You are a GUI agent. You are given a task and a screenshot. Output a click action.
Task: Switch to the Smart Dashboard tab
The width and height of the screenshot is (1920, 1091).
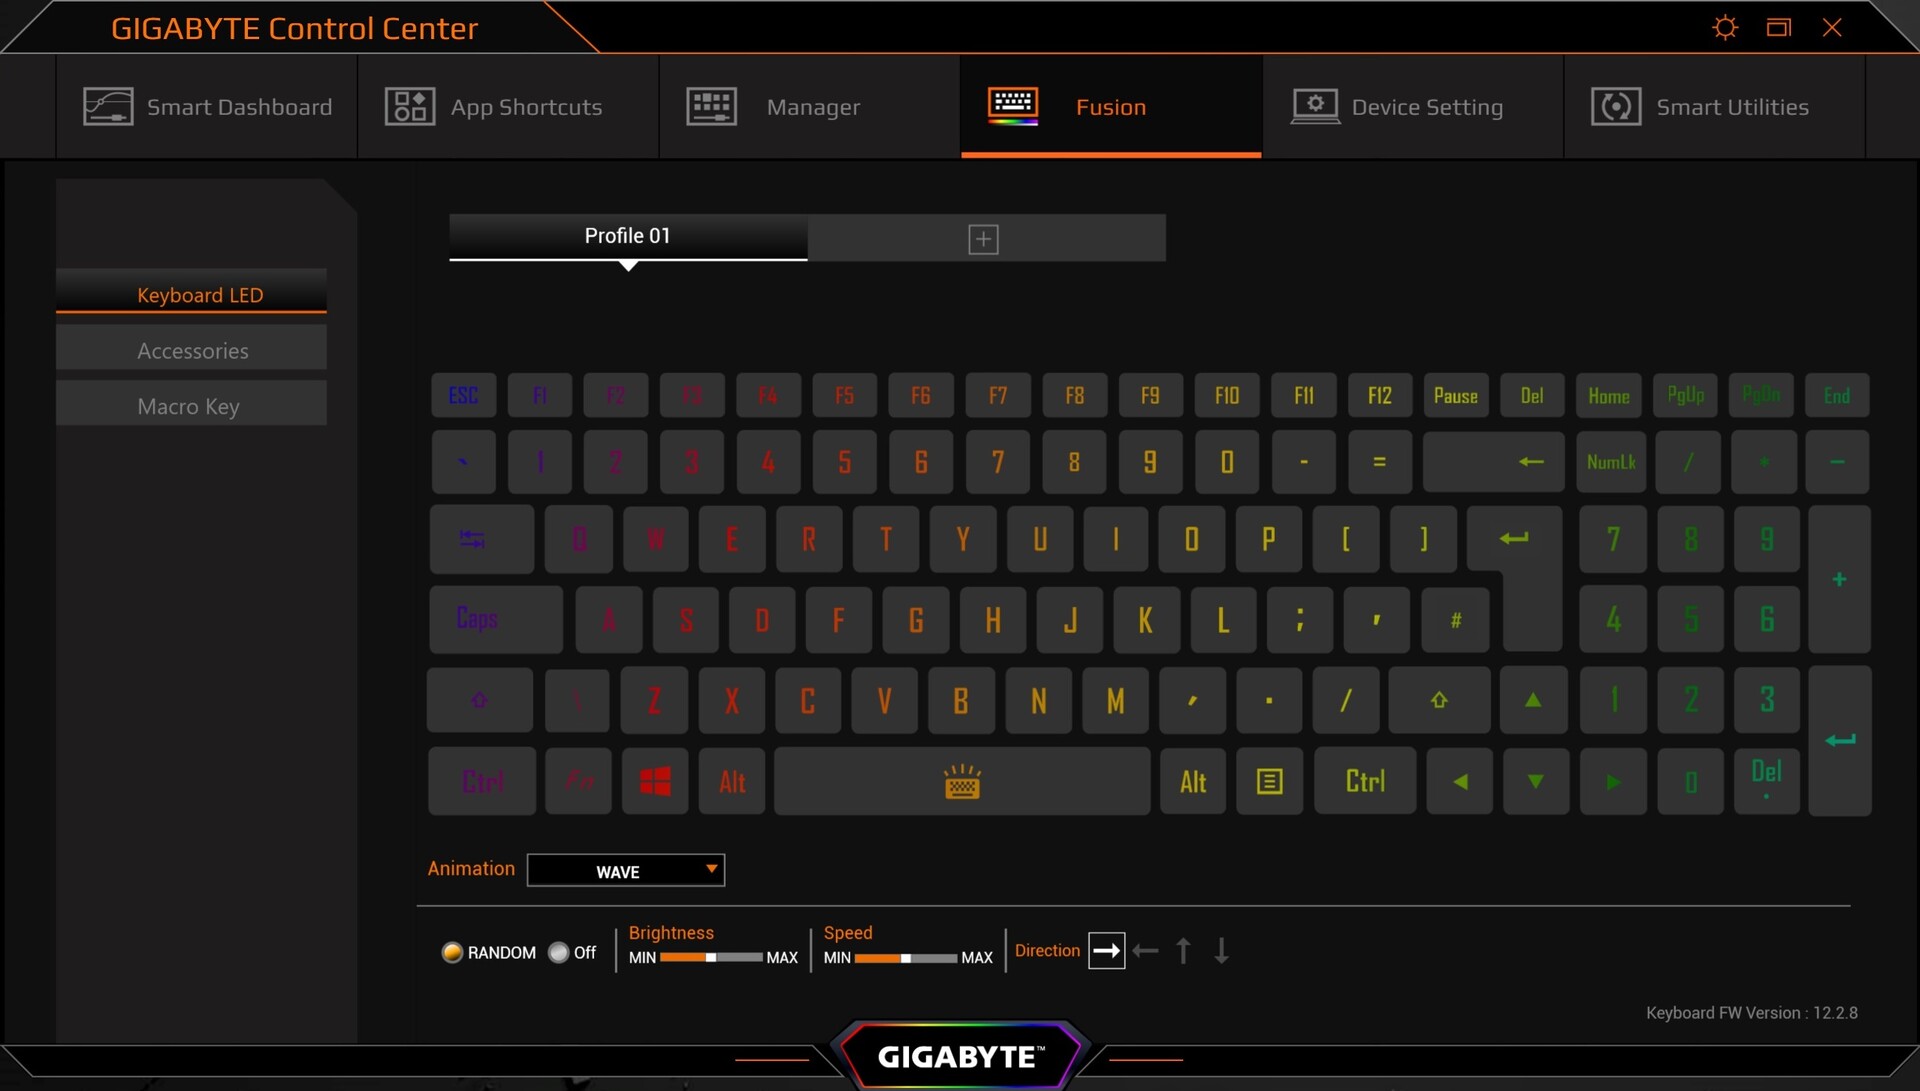[x=207, y=107]
